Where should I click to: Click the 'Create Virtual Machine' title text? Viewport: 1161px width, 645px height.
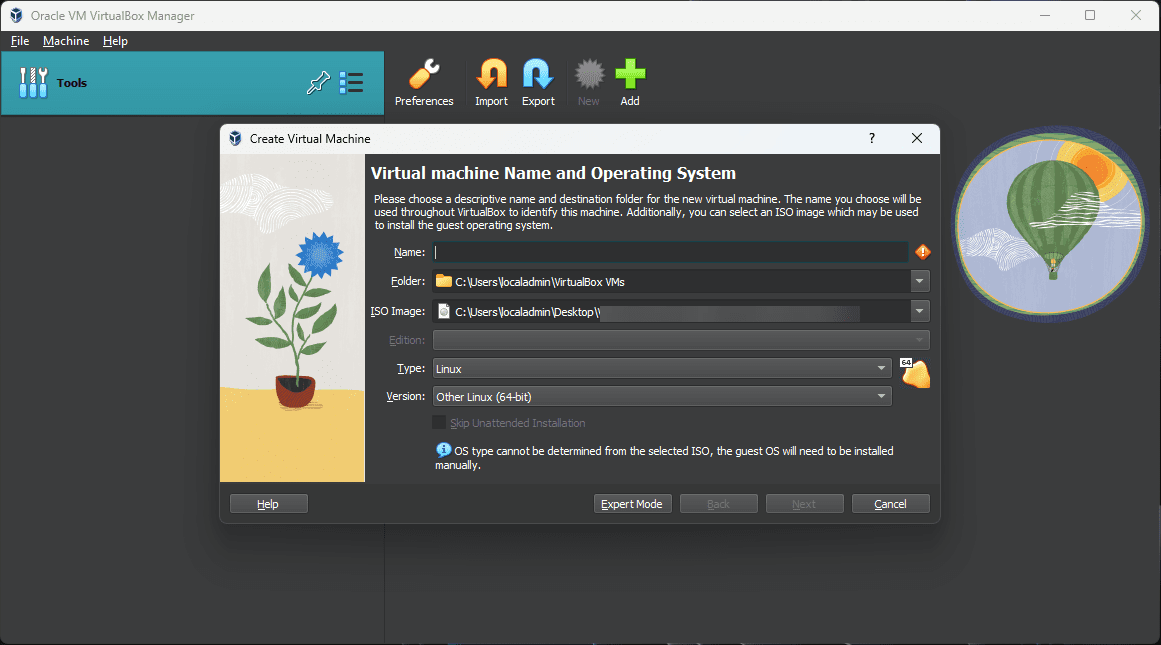click(x=310, y=138)
